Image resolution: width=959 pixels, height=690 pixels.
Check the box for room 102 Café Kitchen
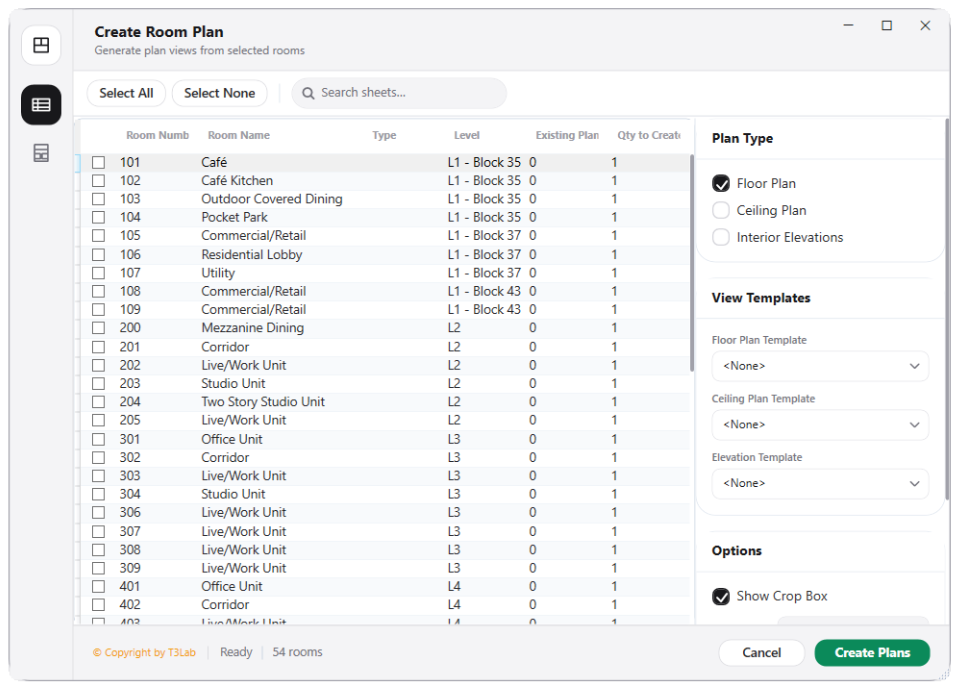click(x=98, y=181)
